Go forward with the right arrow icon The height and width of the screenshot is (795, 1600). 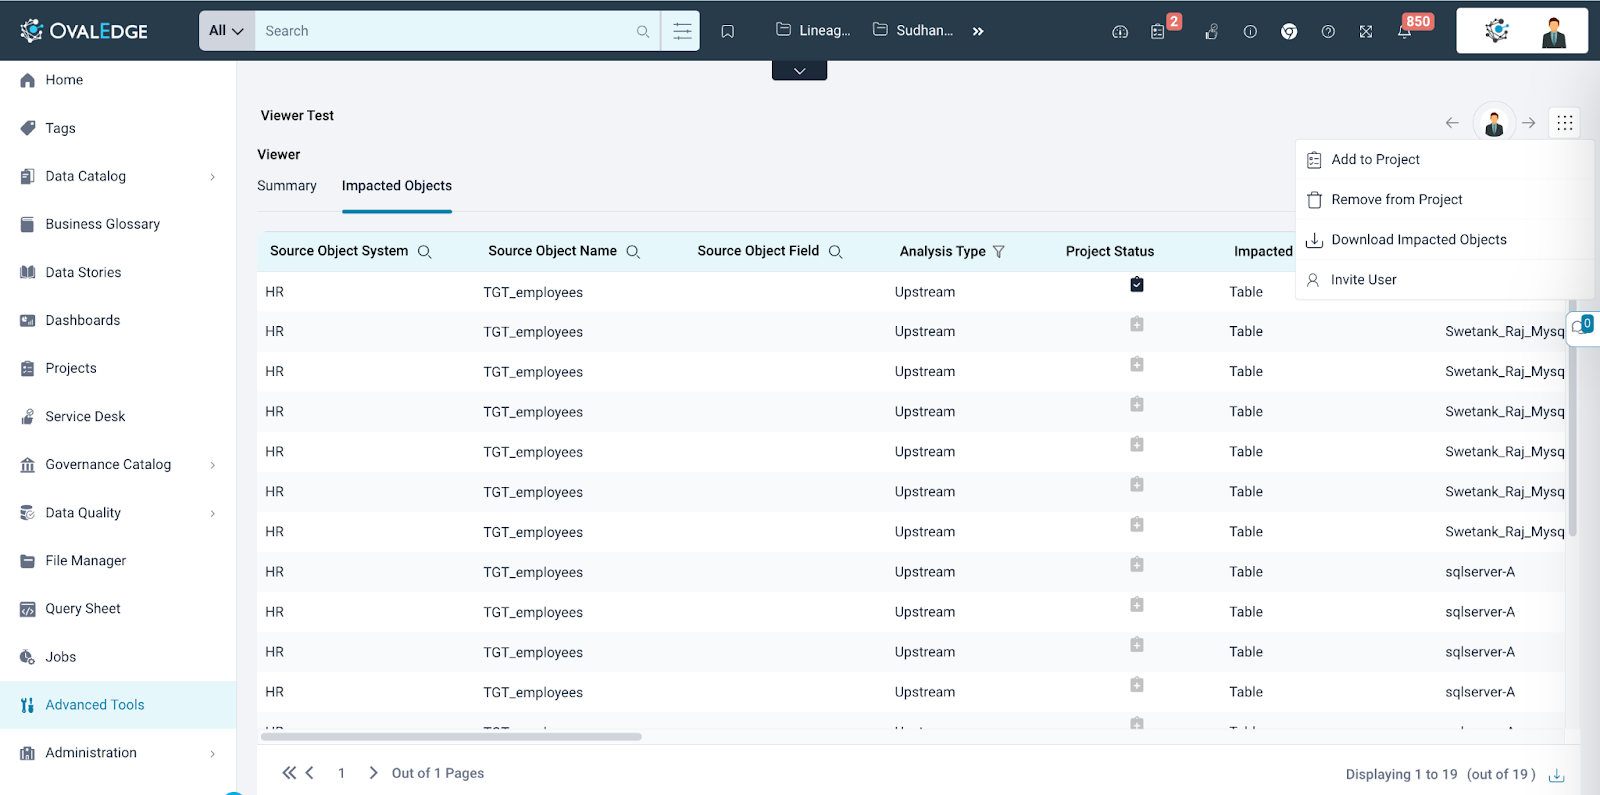1529,123
